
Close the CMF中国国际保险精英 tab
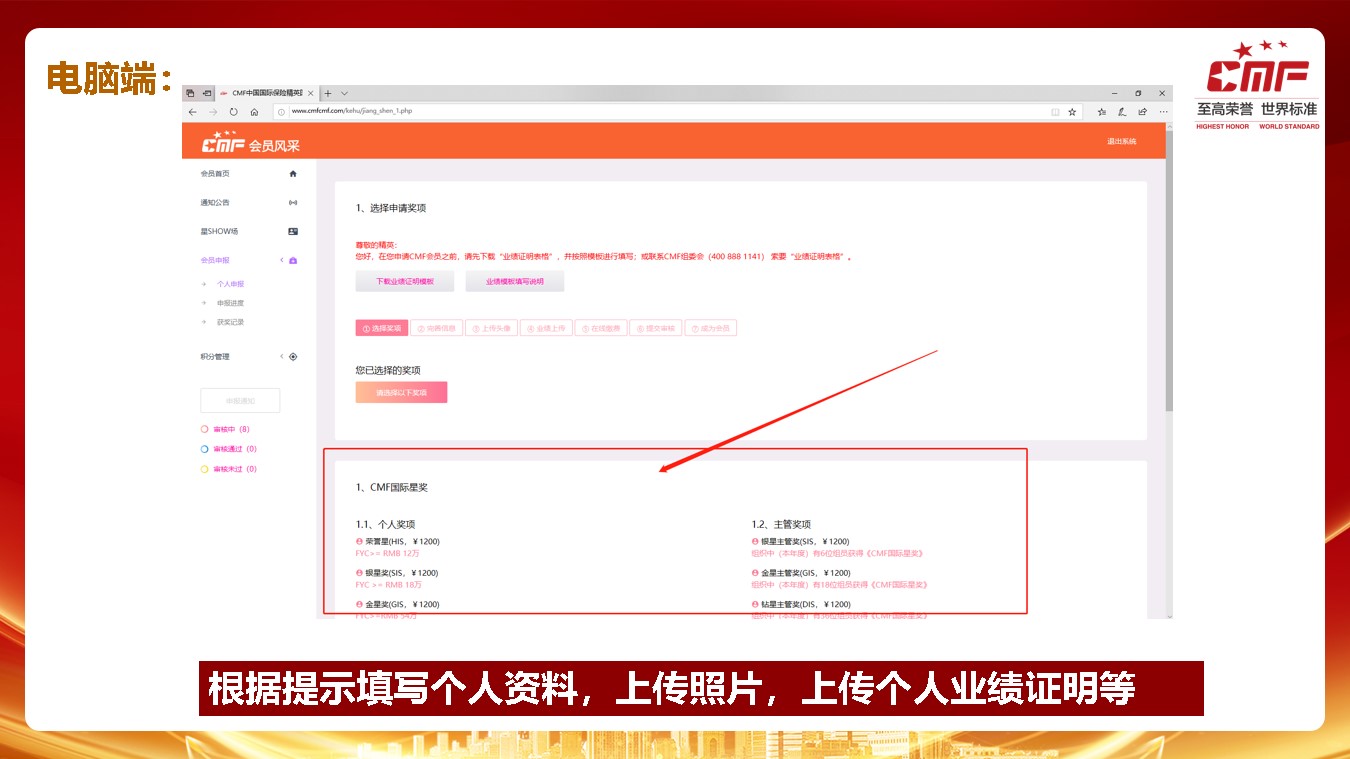click(312, 93)
